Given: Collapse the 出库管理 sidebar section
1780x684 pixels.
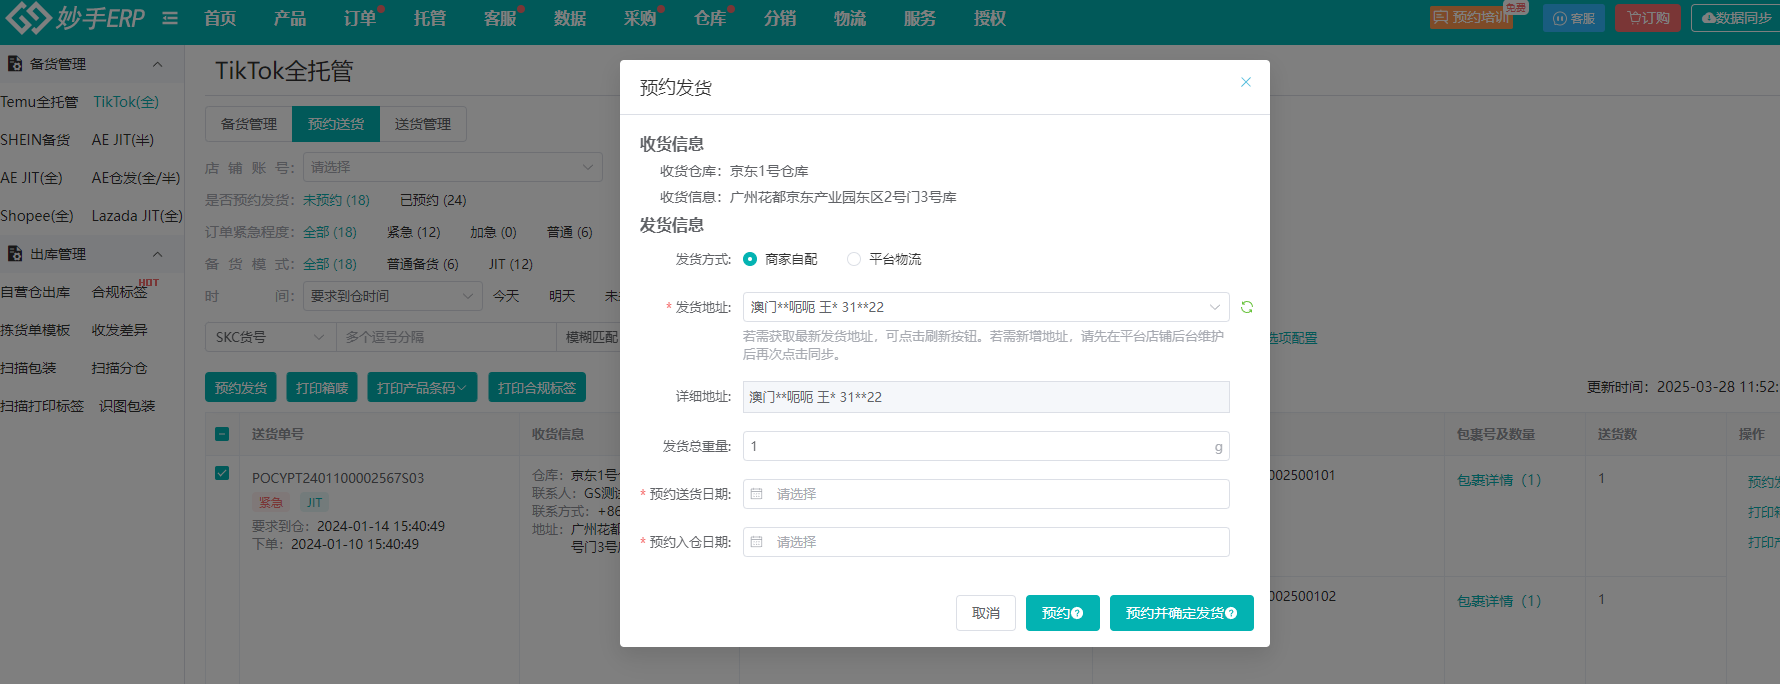Looking at the screenshot, I should (x=157, y=254).
